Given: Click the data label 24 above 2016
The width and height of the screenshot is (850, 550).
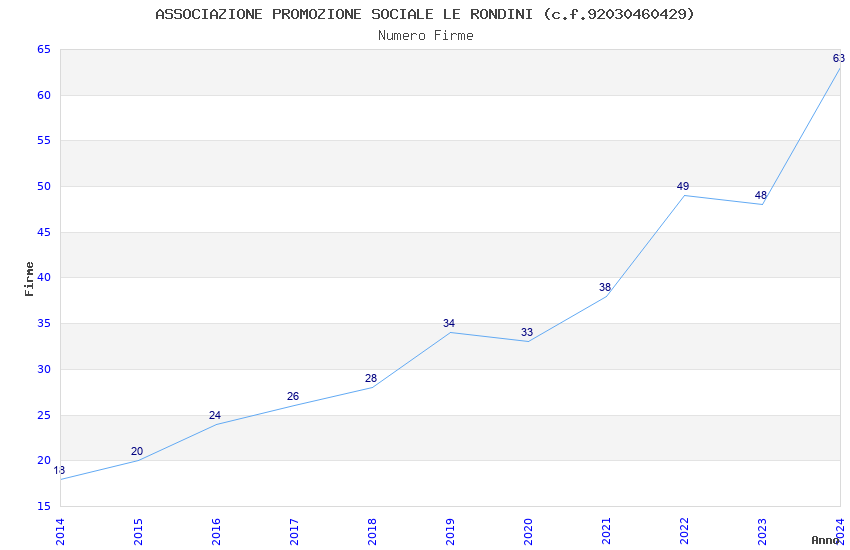Looking at the screenshot, I should pyautogui.click(x=215, y=415).
